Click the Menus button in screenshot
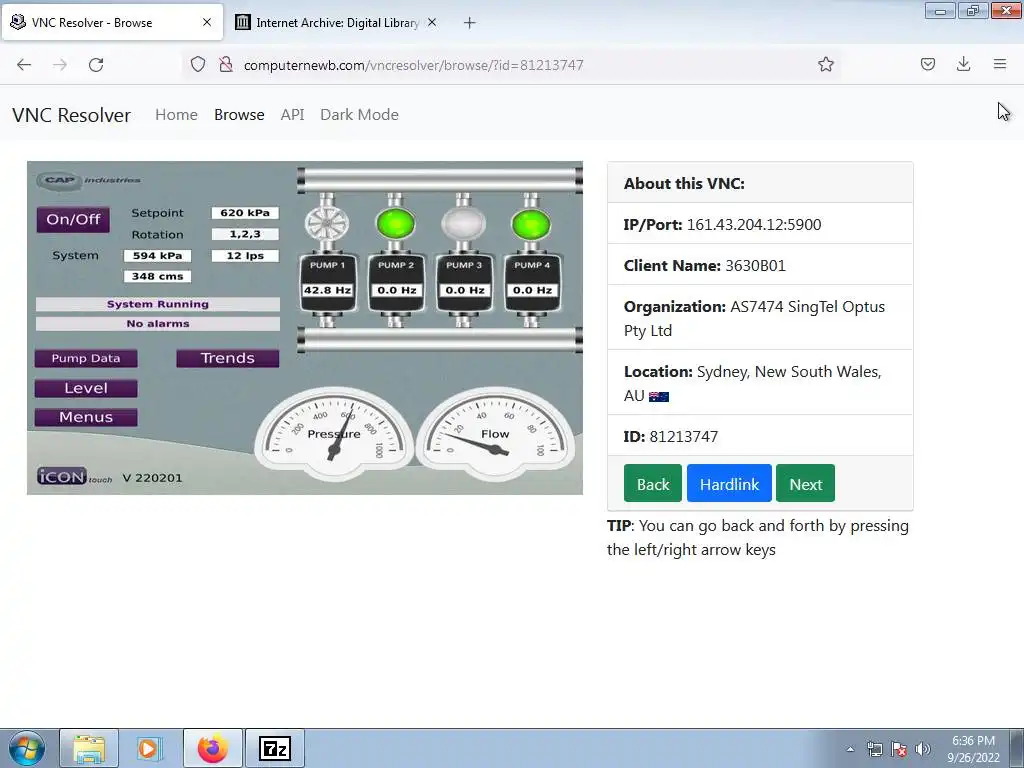1024x768 pixels. point(86,417)
